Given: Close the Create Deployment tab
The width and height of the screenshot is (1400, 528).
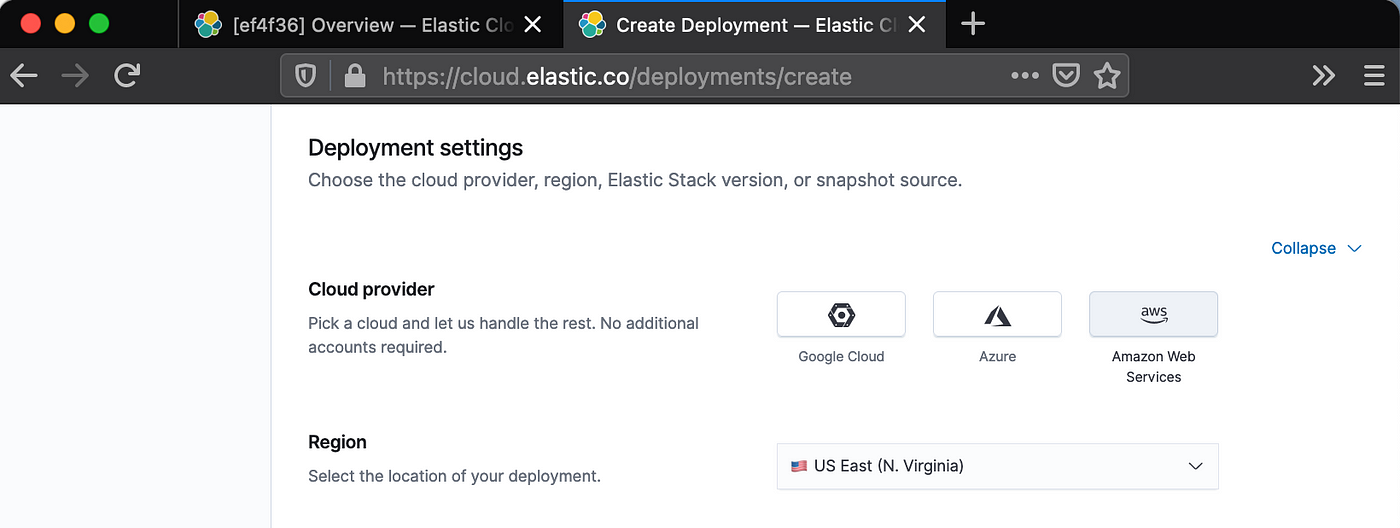Looking at the screenshot, I should 917,24.
